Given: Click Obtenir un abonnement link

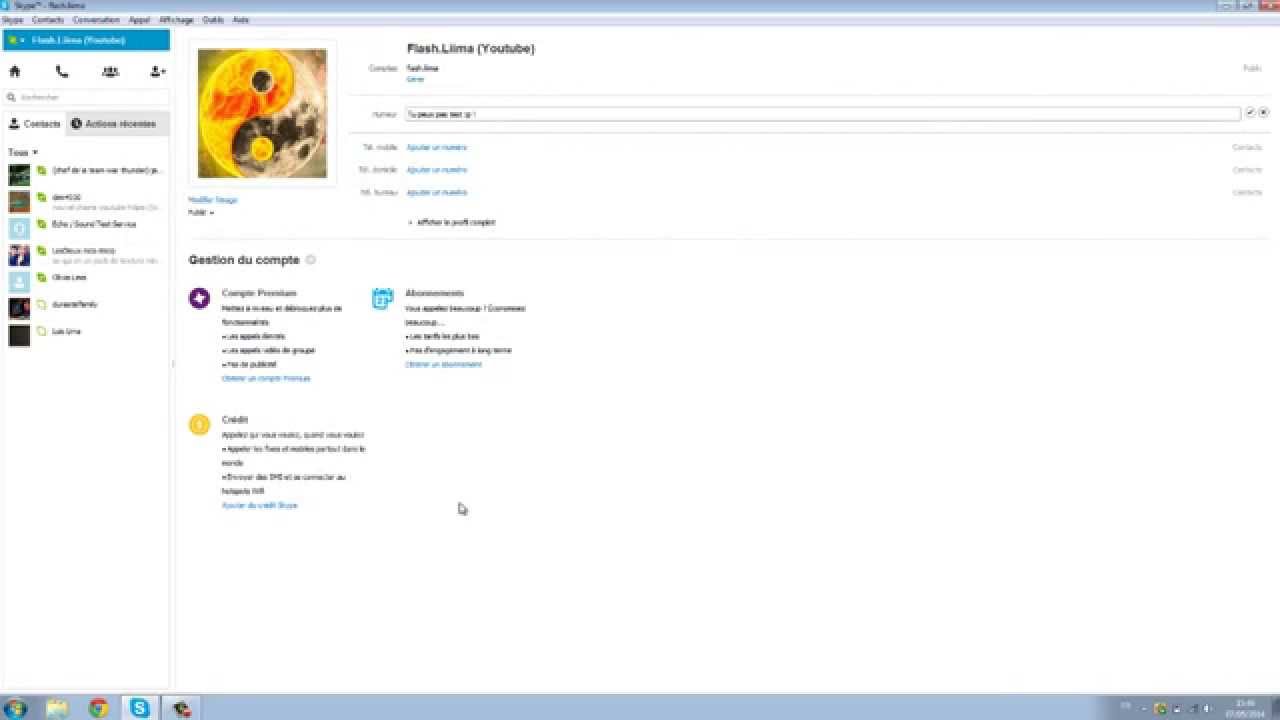Looking at the screenshot, I should 444,364.
